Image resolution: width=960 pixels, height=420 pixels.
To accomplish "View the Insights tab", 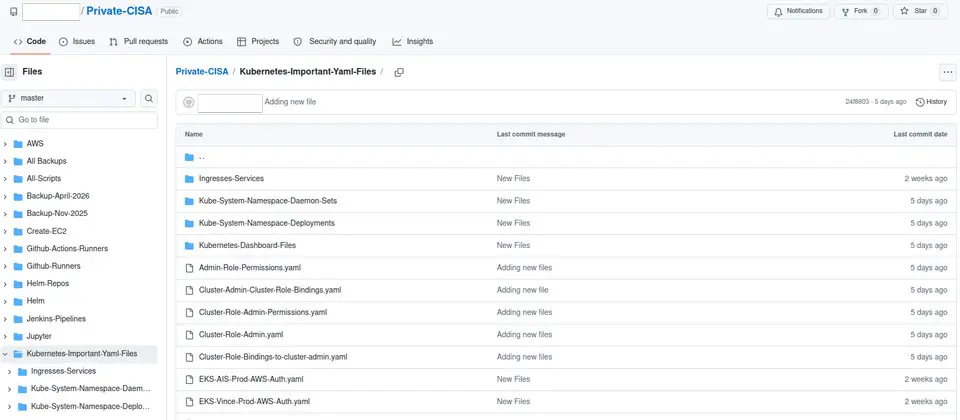I will (x=413, y=42).
